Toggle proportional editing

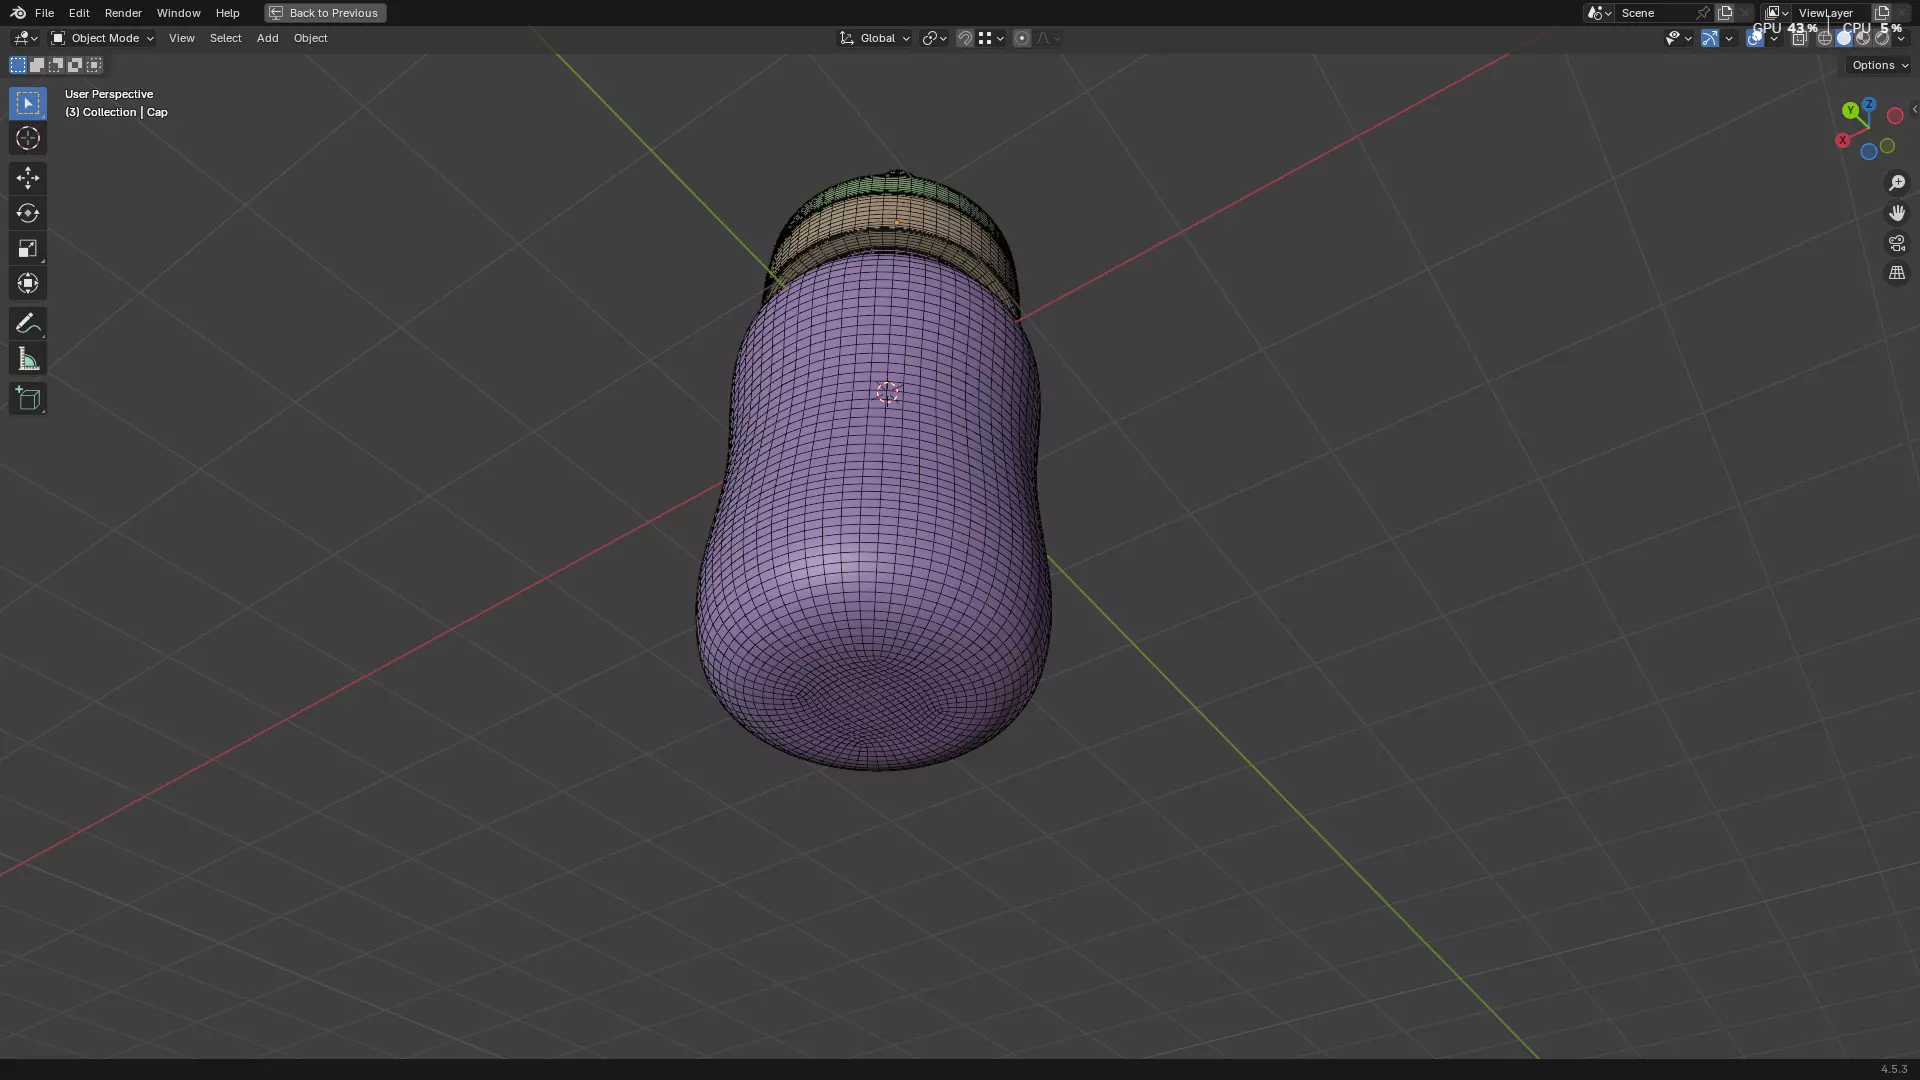[x=1021, y=38]
